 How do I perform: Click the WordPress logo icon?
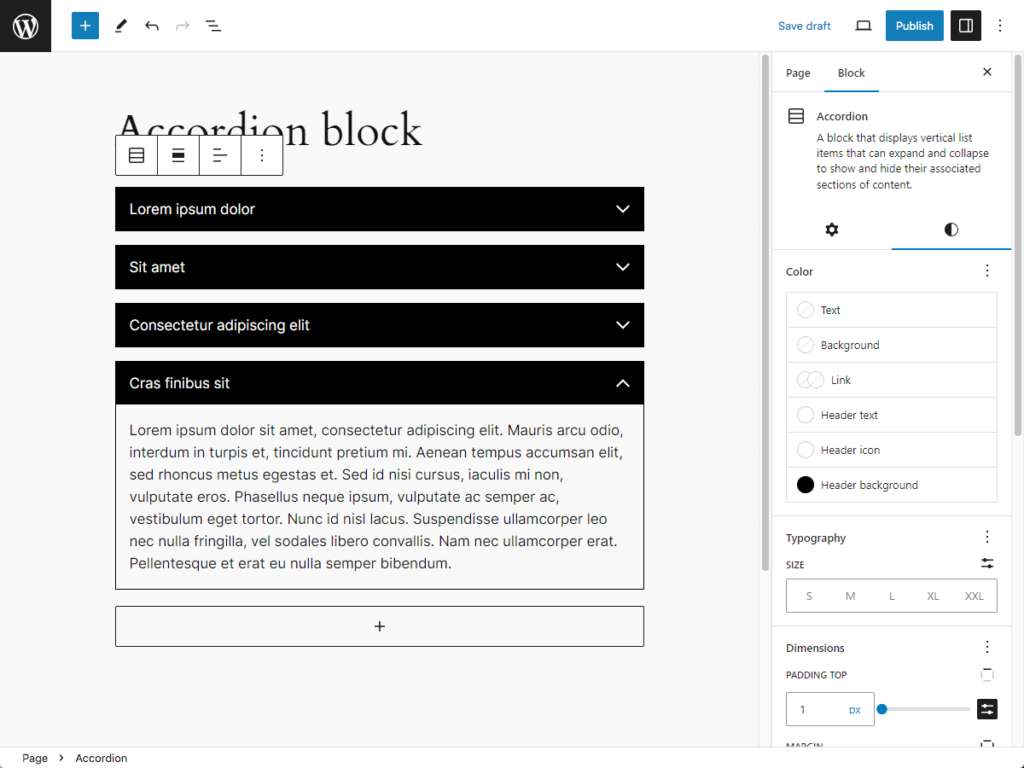pyautogui.click(x=25, y=26)
